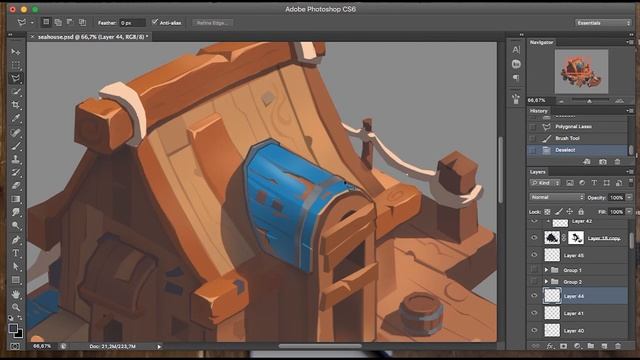Select the Clone Stamp tool
Viewport: 640px width, 360px height.
(x=16, y=159)
